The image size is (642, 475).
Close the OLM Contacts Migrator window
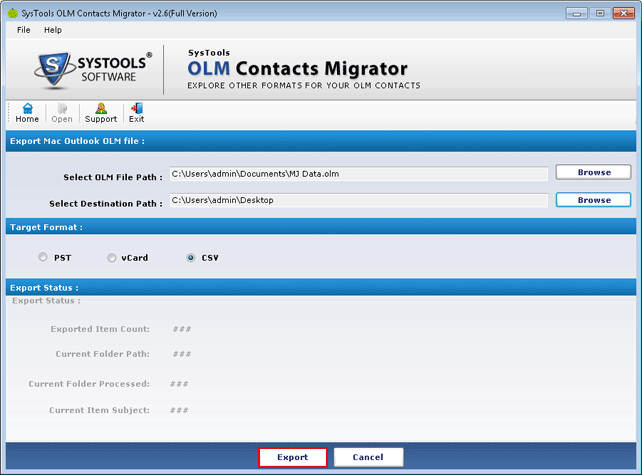click(x=624, y=14)
